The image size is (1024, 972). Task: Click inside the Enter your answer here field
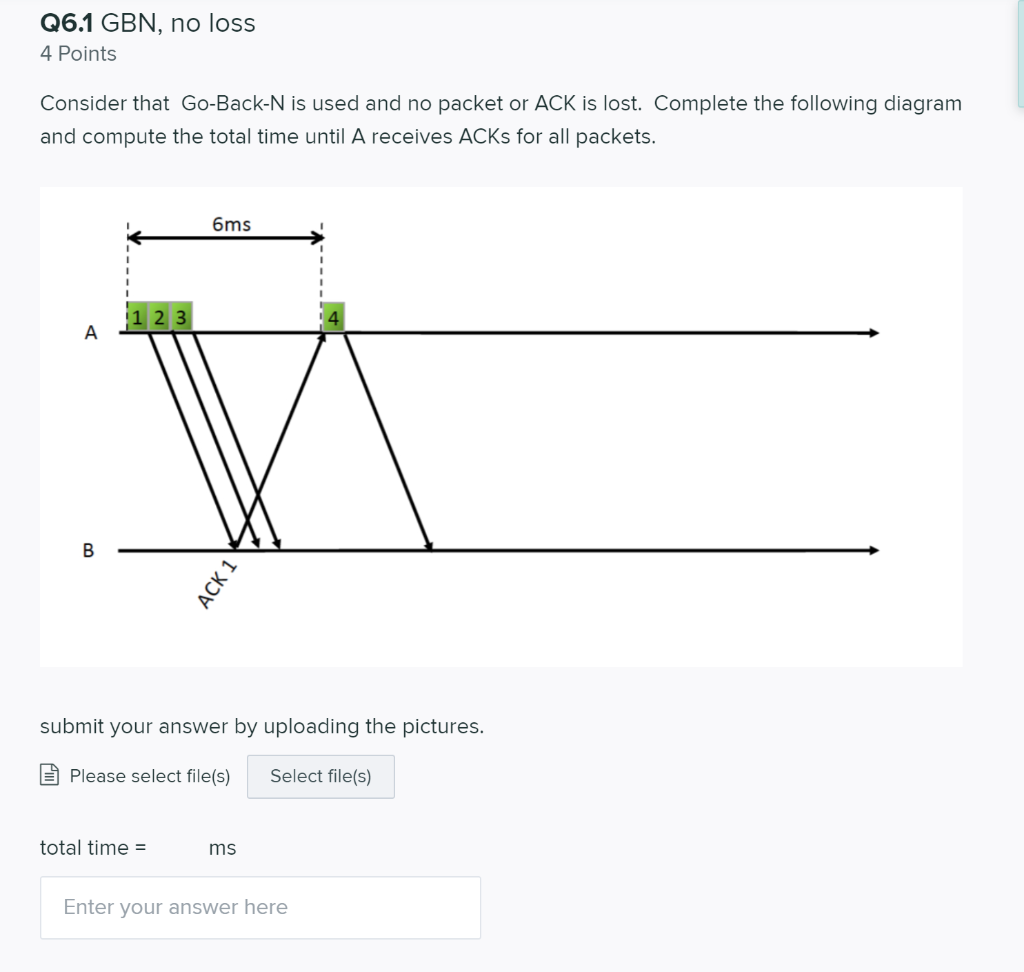tap(260, 906)
